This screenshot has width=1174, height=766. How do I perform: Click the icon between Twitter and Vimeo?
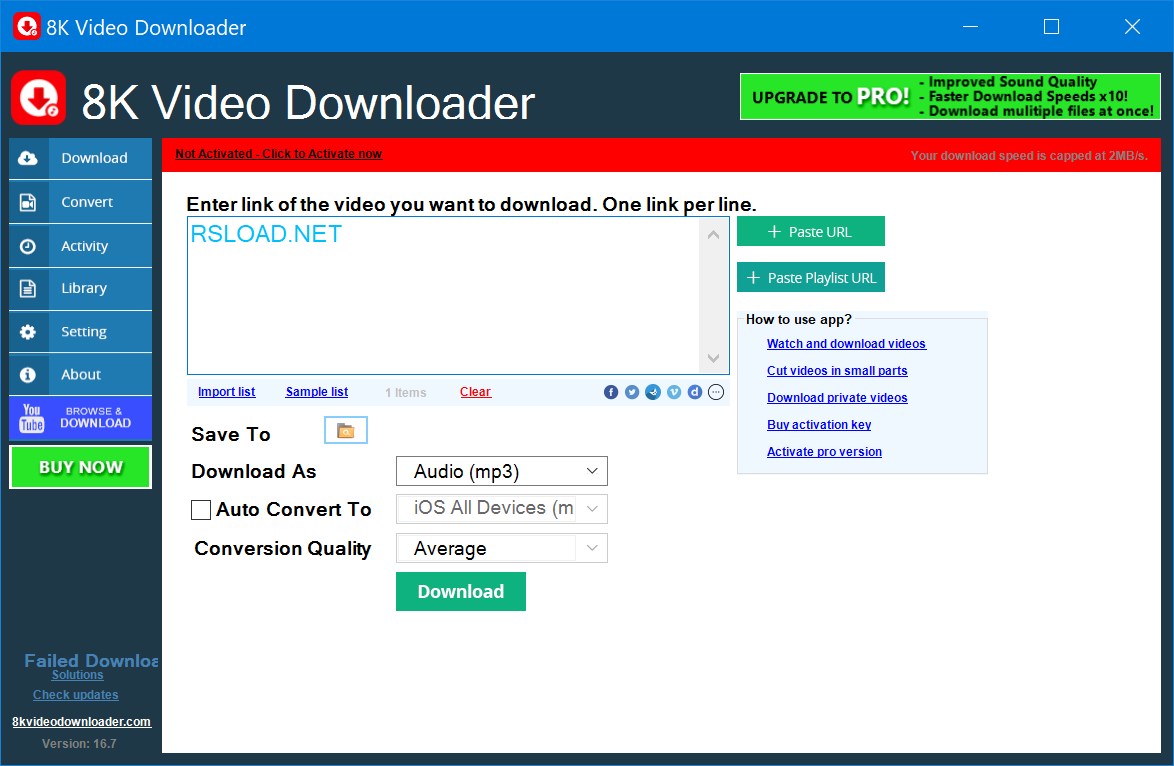point(653,392)
